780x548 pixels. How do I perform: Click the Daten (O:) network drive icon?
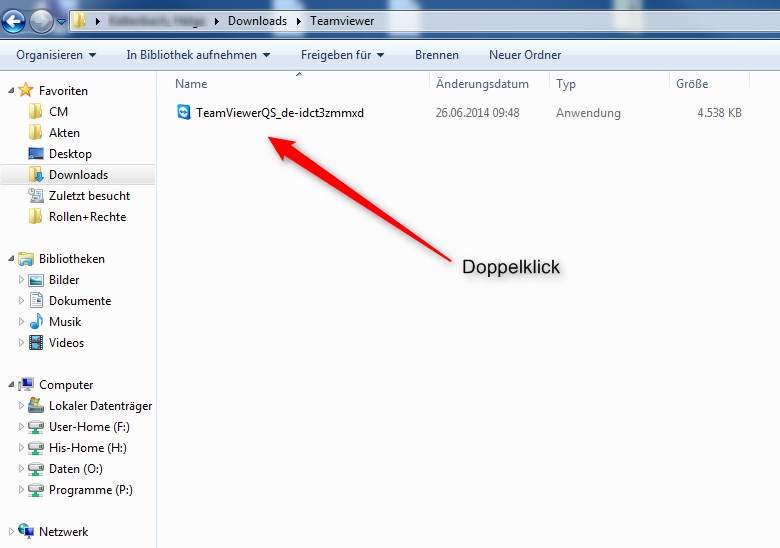pos(36,469)
